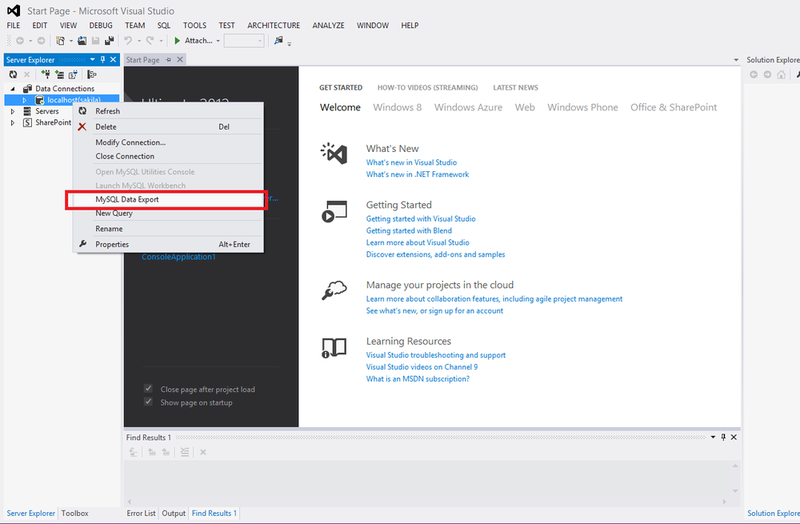Viewport: 800px width, 524px height.
Task: Close the Server Explorer panel
Action: pyautogui.click(x=113, y=60)
